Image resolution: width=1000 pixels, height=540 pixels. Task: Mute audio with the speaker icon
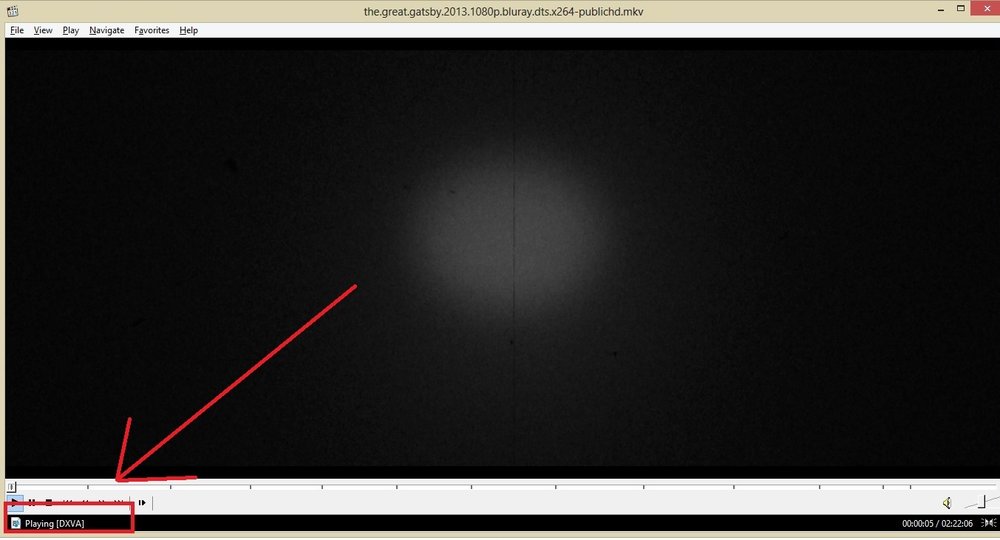point(947,503)
